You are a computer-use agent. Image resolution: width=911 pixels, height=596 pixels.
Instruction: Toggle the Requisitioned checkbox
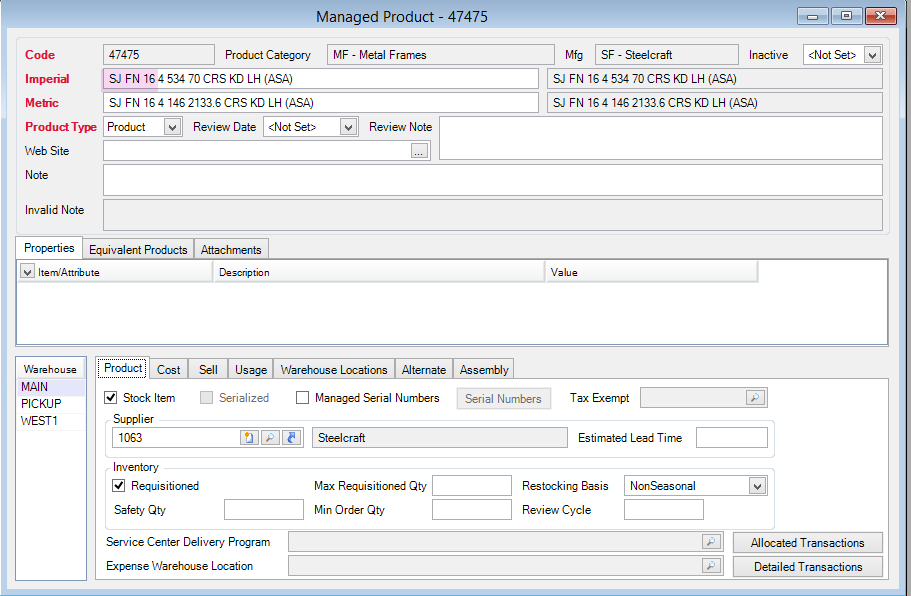click(x=120, y=486)
